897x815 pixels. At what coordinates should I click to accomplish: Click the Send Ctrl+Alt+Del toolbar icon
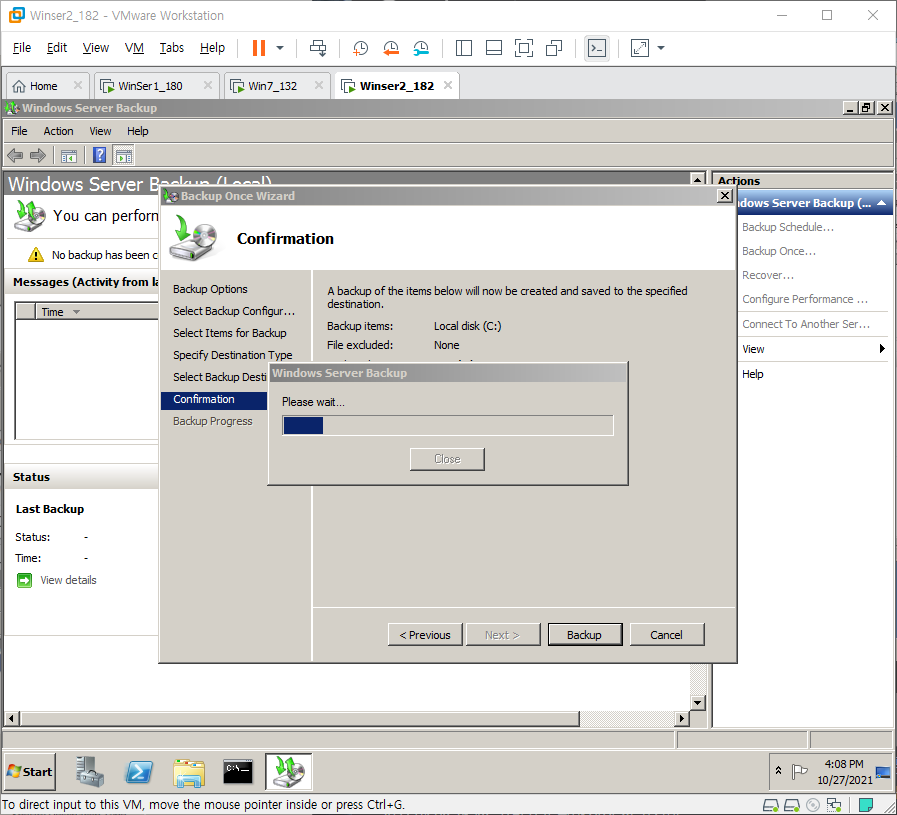318,48
